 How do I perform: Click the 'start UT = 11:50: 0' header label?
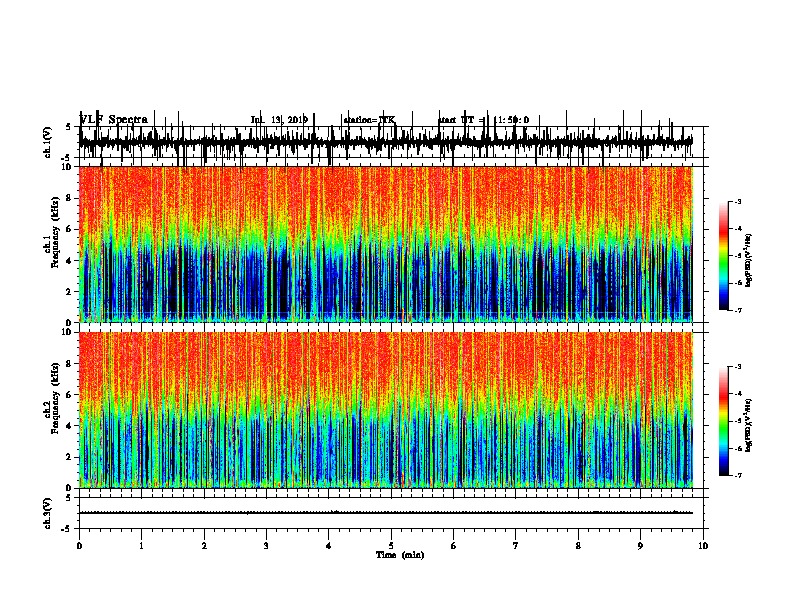(x=483, y=120)
